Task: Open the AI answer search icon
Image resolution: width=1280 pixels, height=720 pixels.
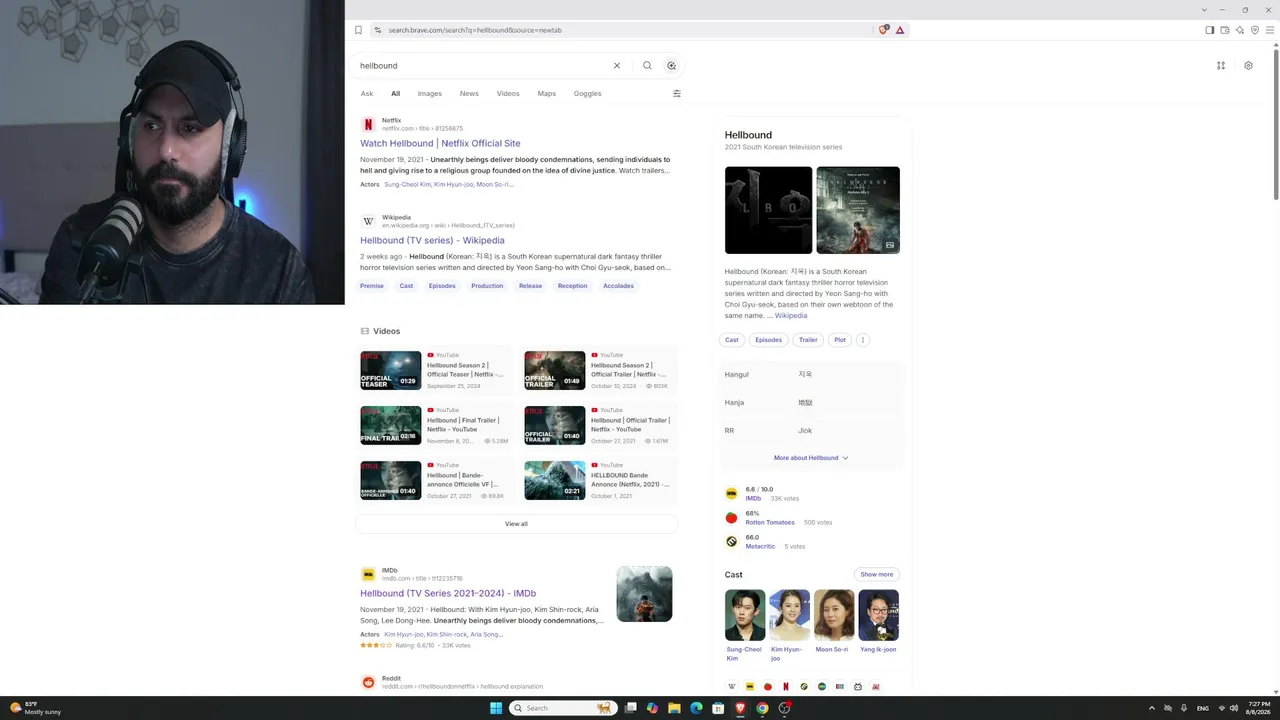Action: click(672, 66)
